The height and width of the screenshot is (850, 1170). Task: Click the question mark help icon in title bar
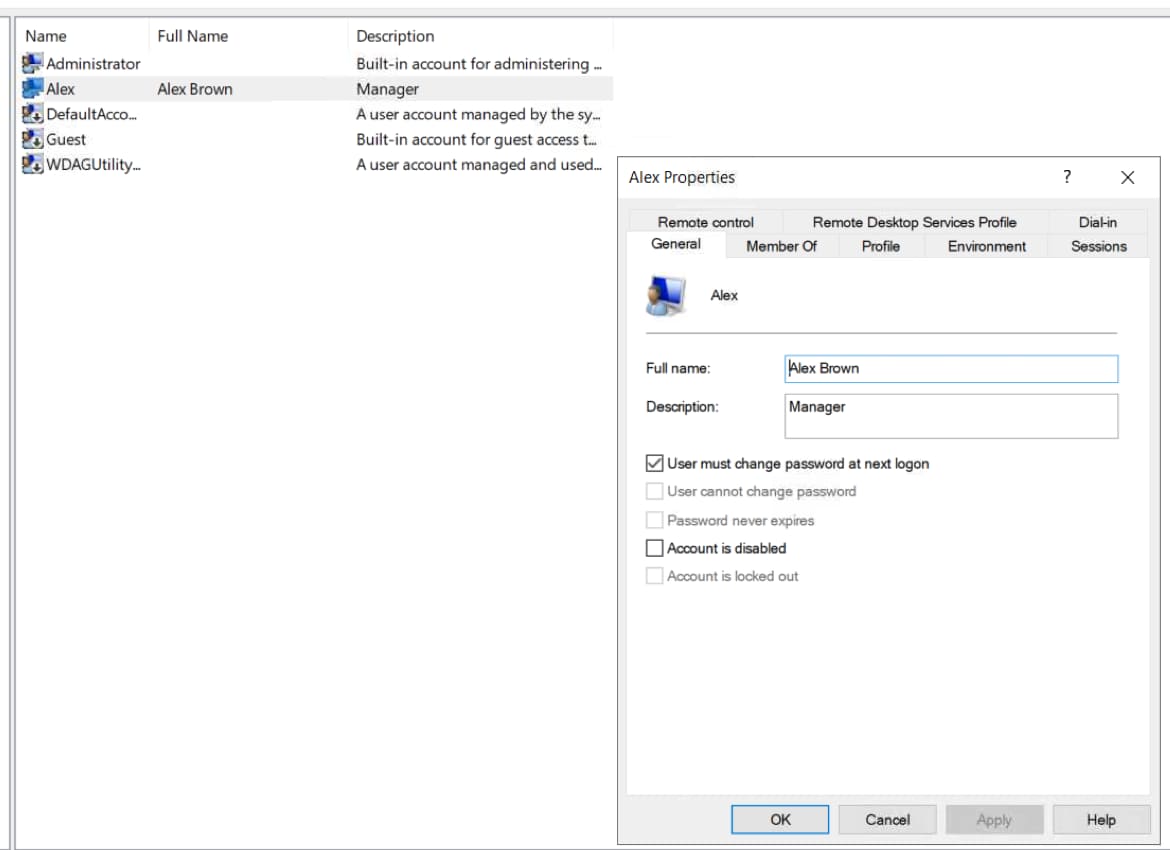[1067, 177]
